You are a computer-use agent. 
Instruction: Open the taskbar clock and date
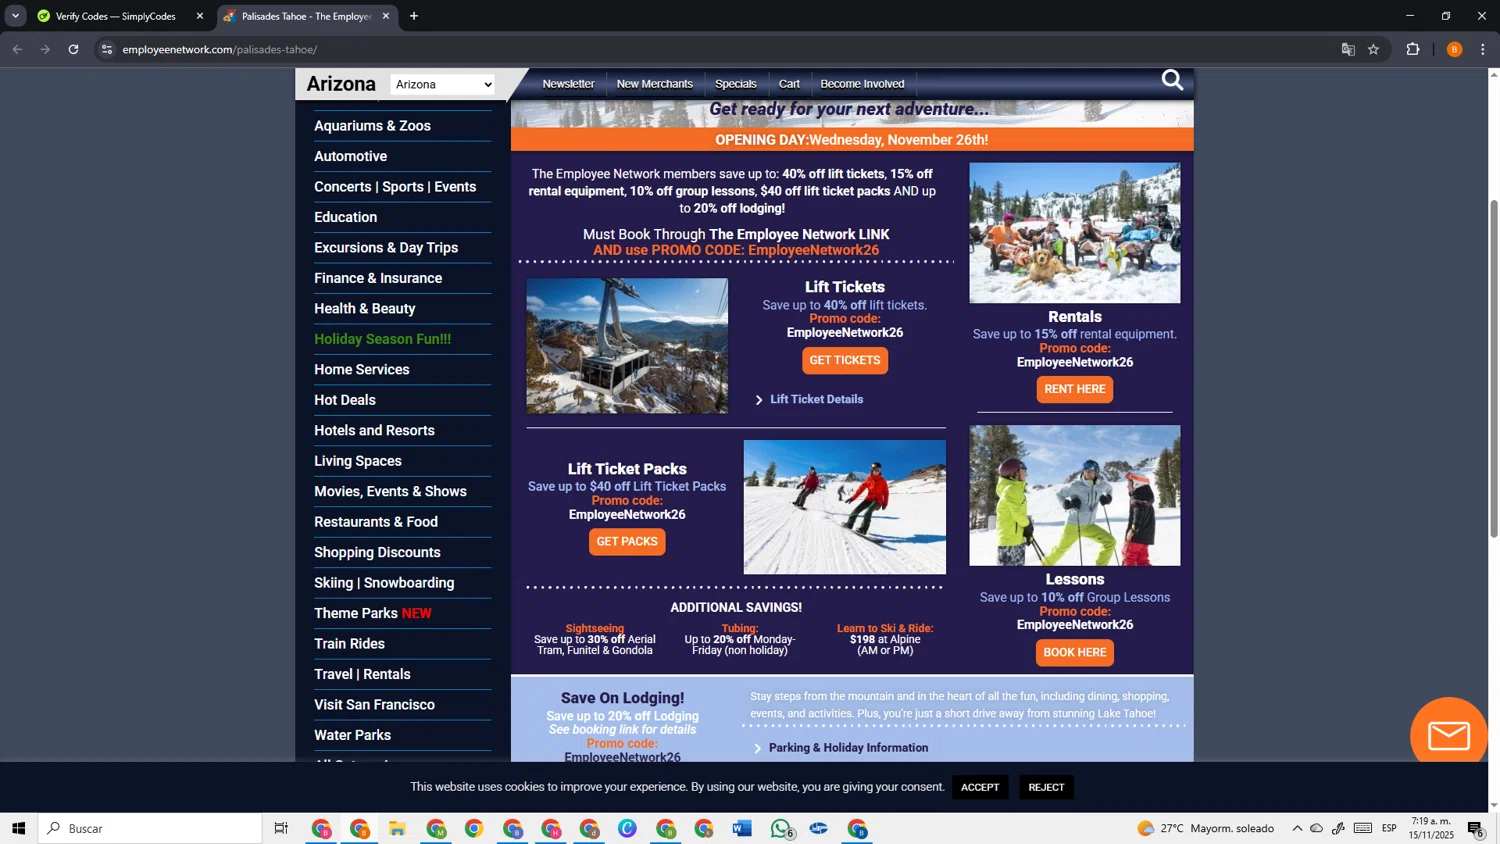click(1431, 828)
